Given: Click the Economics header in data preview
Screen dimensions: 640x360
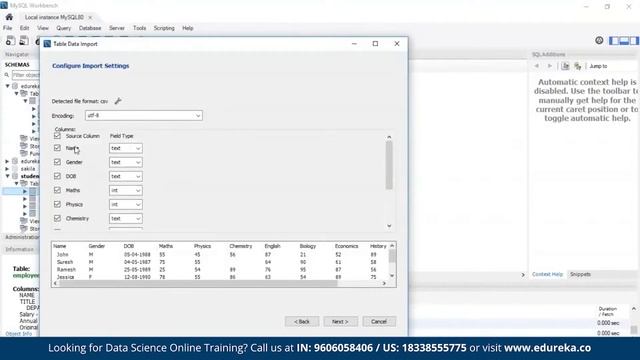Looking at the screenshot, I should (x=346, y=246).
